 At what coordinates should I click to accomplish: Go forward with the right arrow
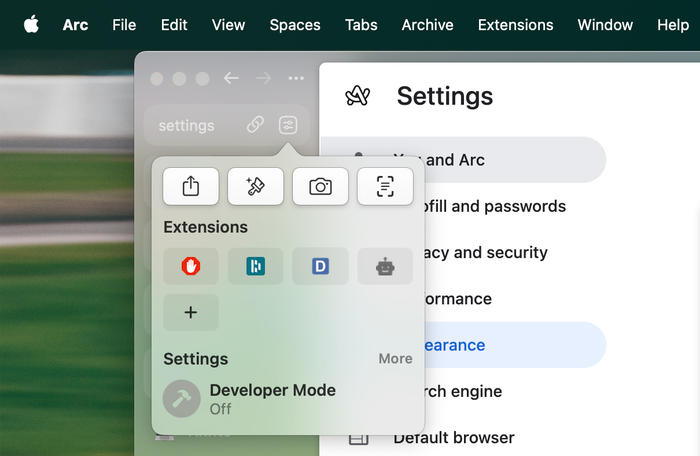[264, 78]
